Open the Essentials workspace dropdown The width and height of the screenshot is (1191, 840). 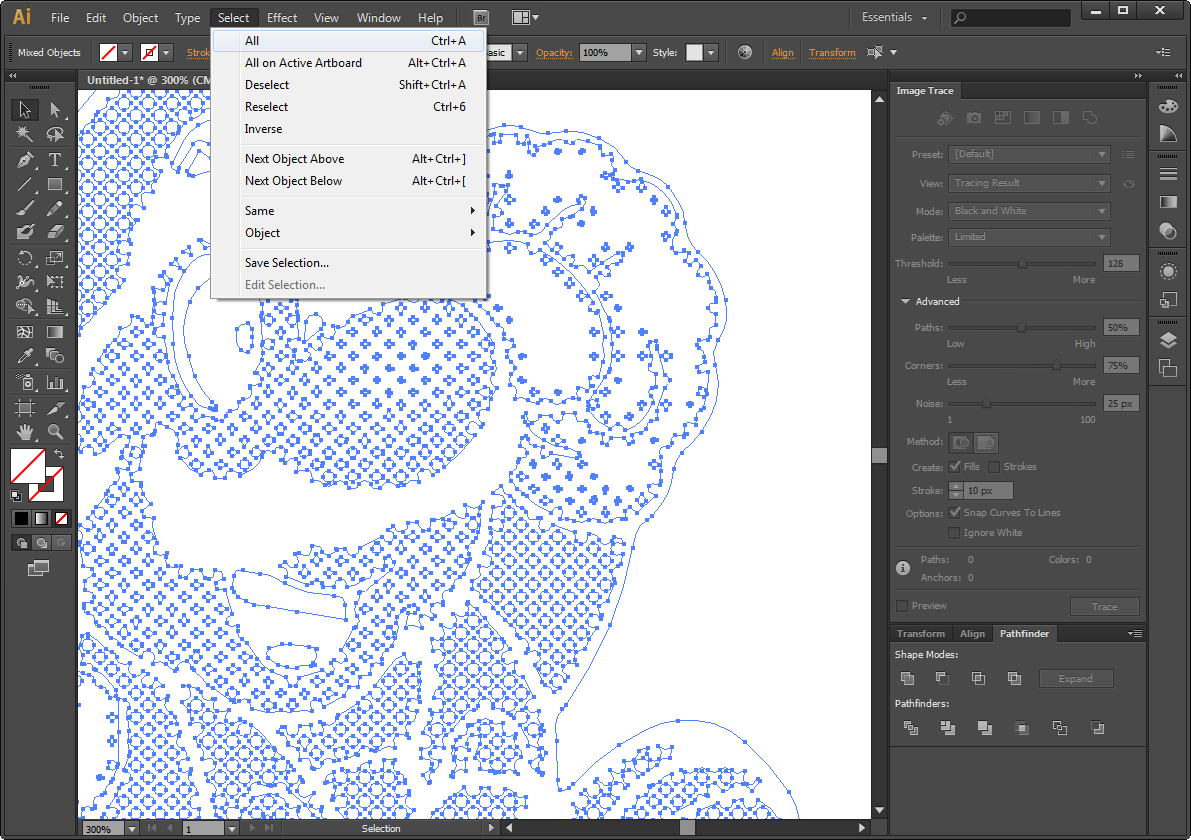pos(894,17)
